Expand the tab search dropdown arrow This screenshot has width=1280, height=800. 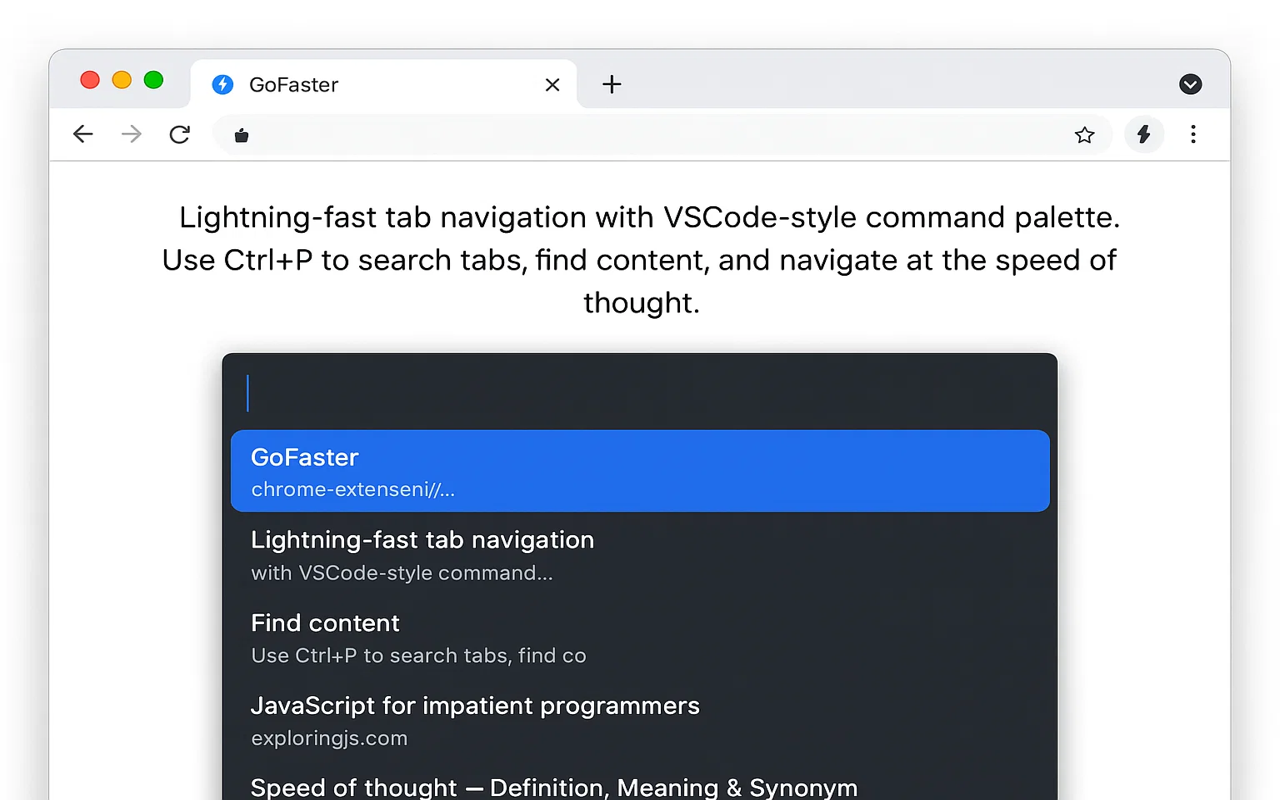[x=1190, y=85]
